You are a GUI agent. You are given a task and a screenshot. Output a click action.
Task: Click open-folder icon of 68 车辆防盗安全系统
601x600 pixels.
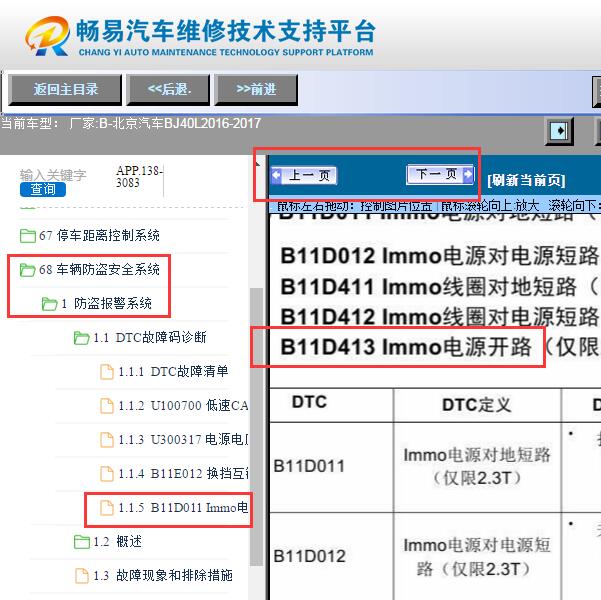(x=28, y=270)
